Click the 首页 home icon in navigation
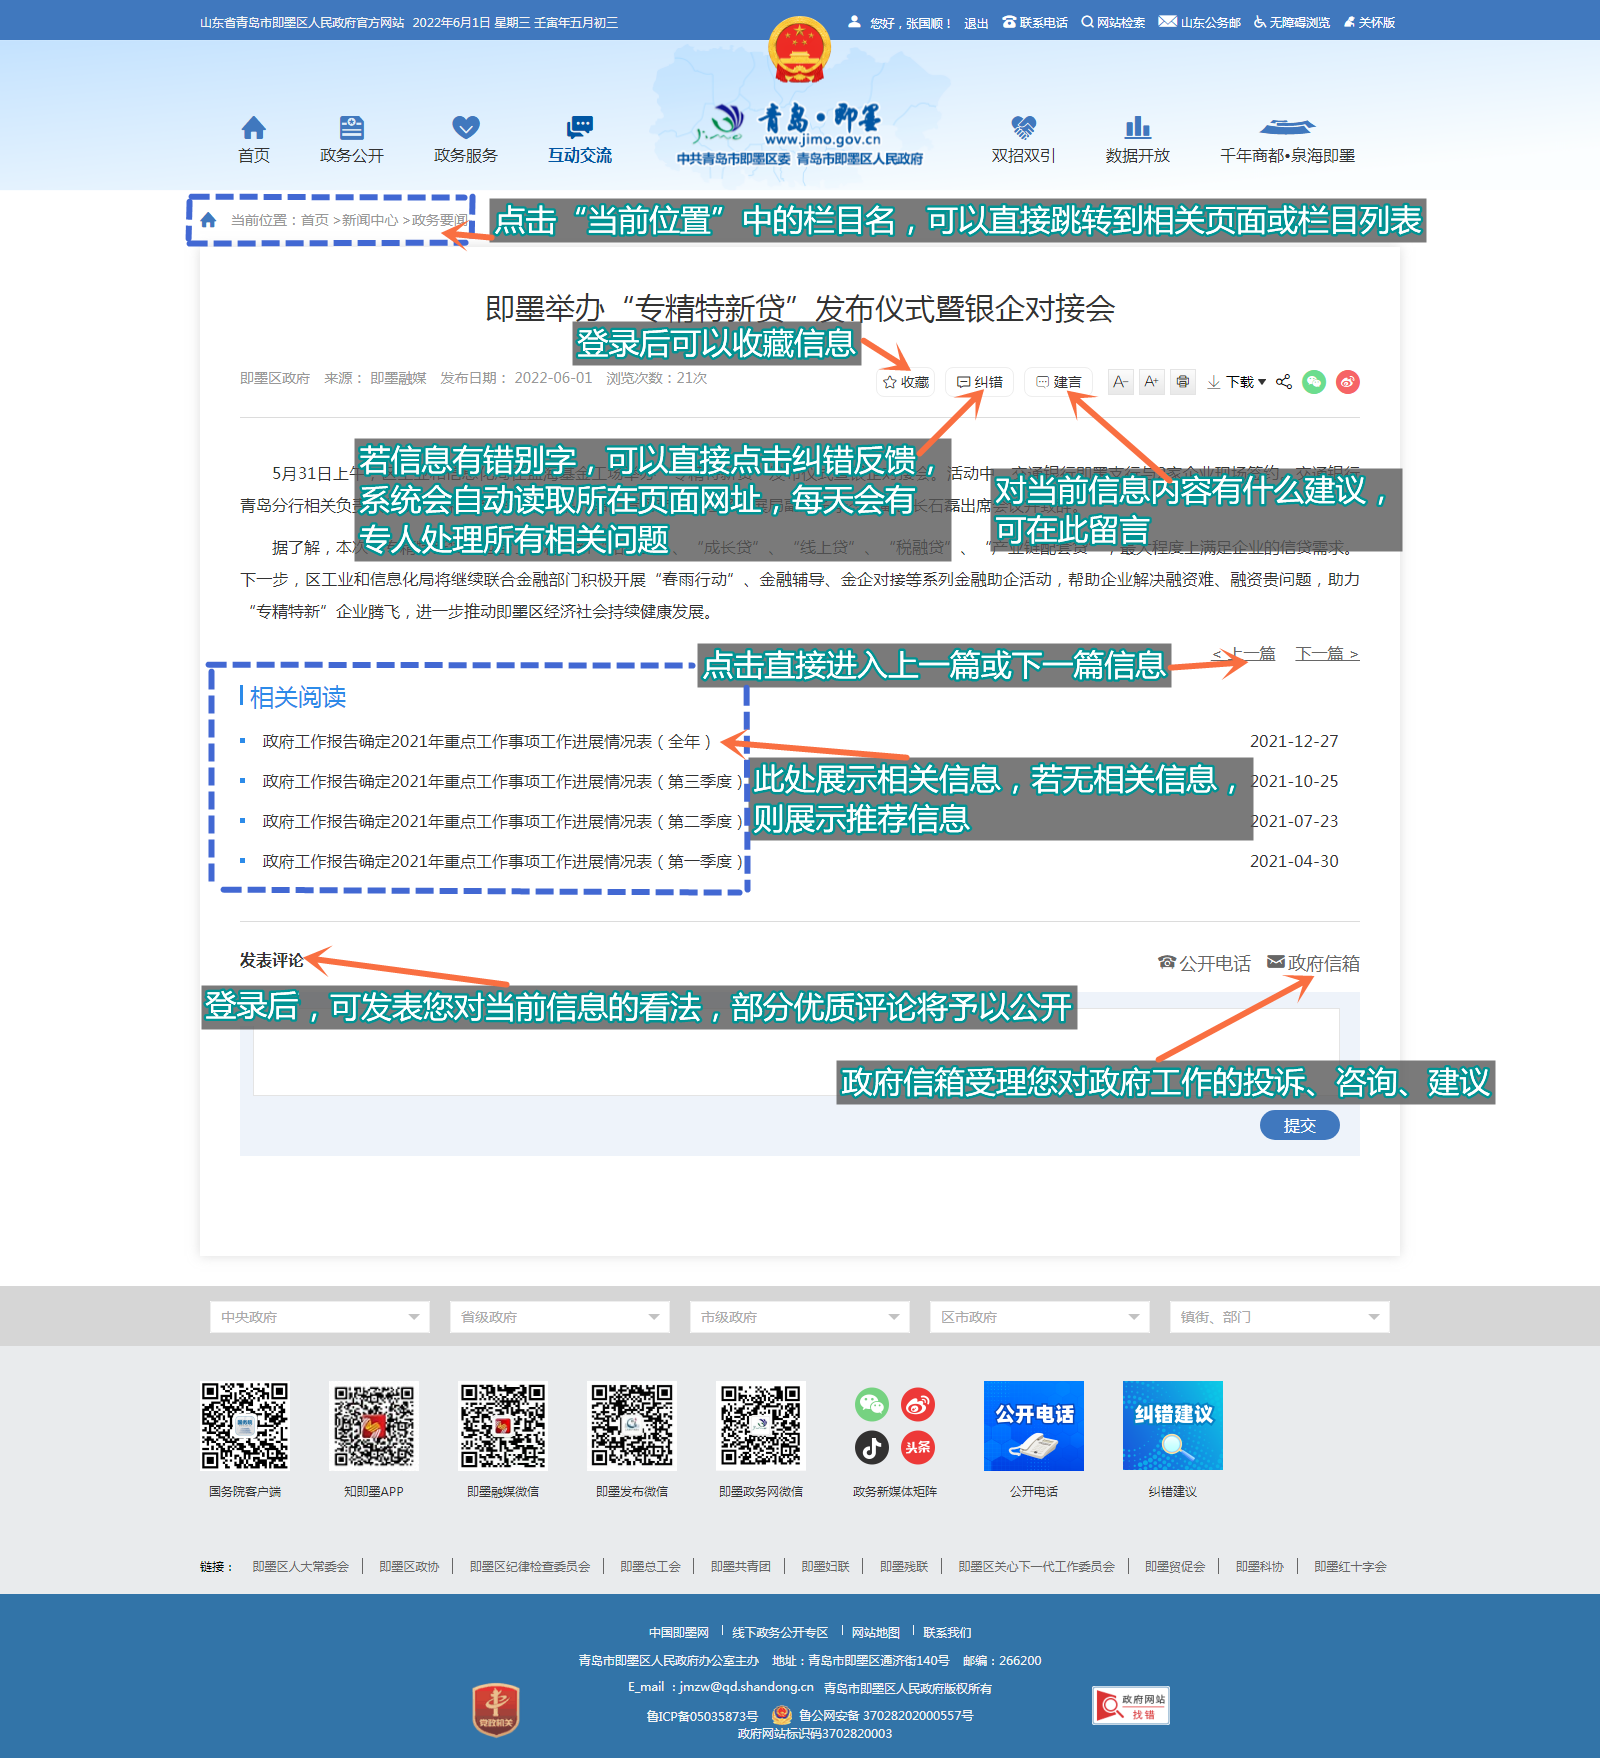 click(x=254, y=129)
